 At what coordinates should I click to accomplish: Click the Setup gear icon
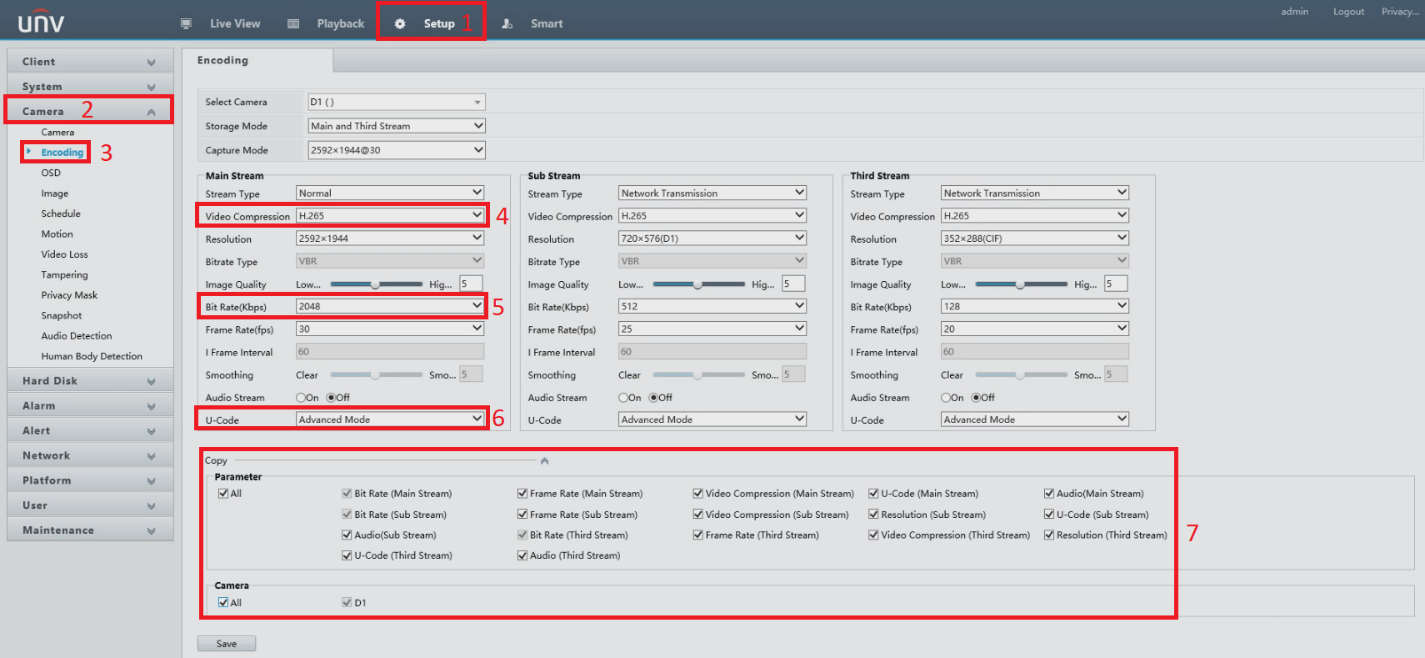[x=400, y=23]
